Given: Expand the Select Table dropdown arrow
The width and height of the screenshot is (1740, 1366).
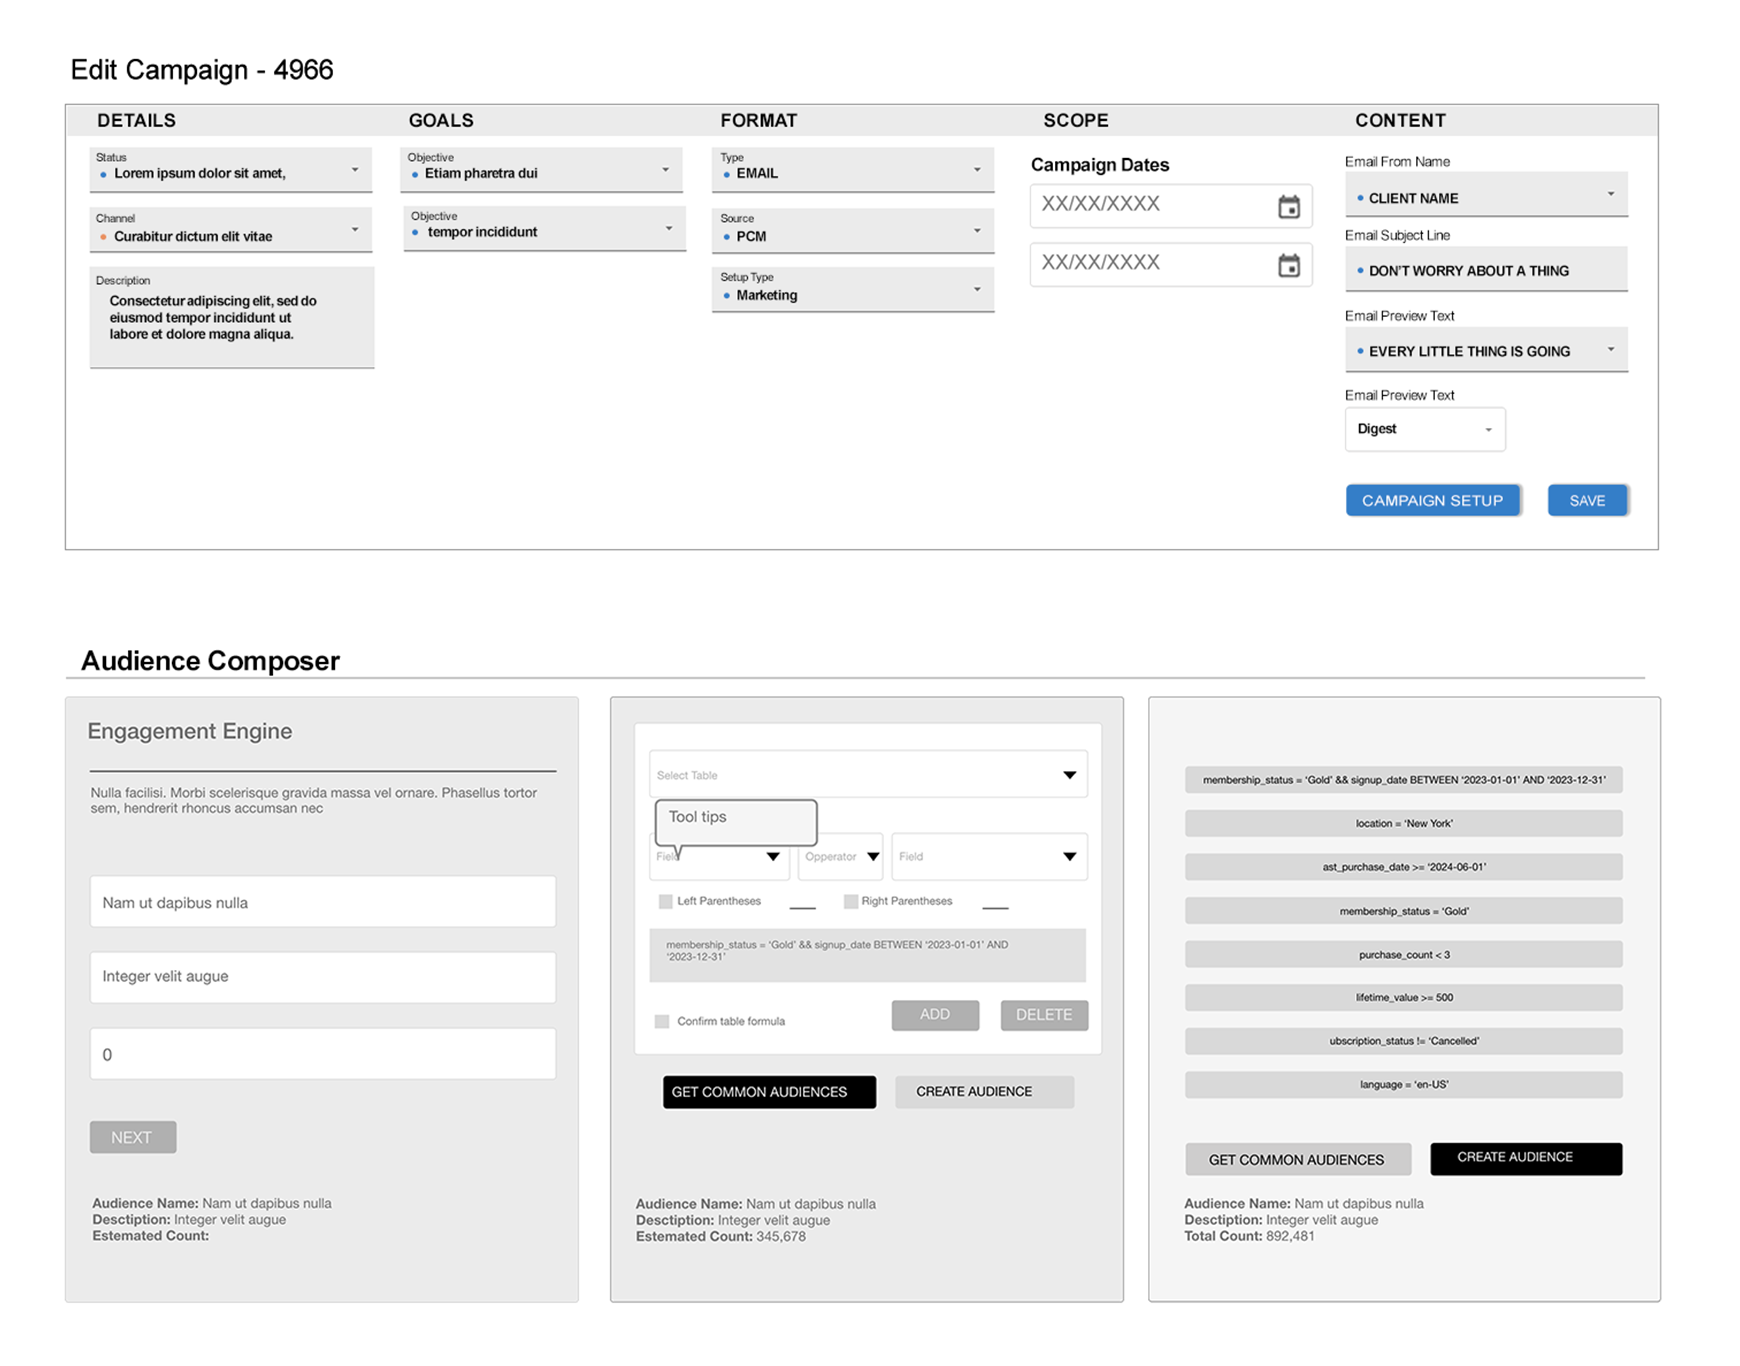Looking at the screenshot, I should tap(1069, 775).
